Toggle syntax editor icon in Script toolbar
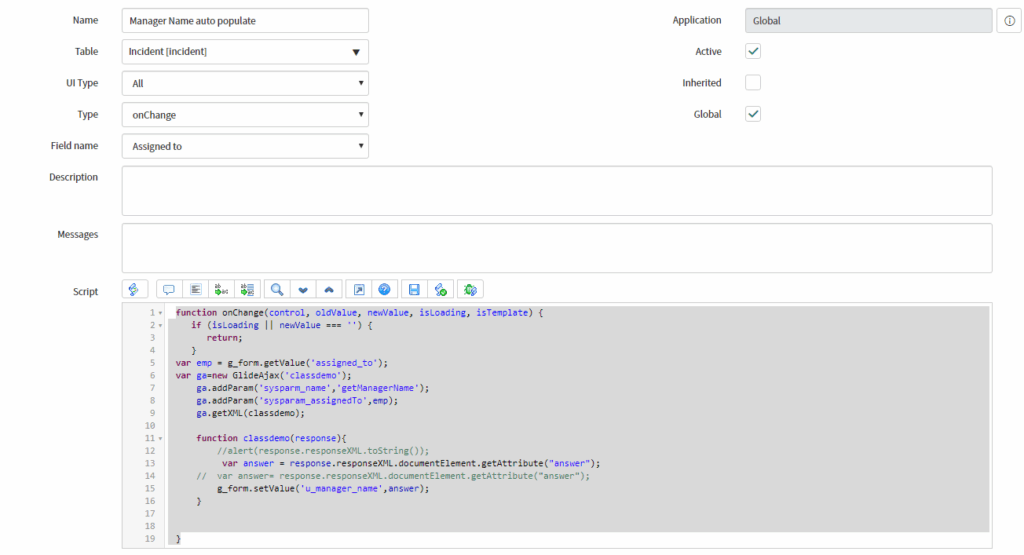This screenshot has height=555, width=1024. 135,289
